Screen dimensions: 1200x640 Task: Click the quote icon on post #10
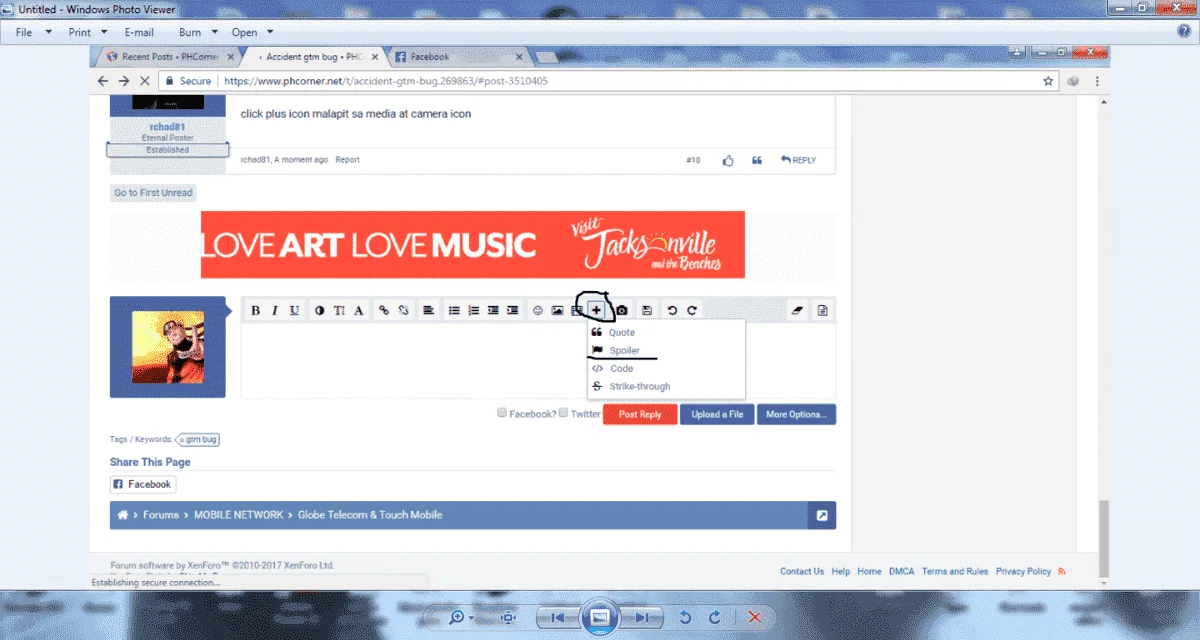[757, 160]
